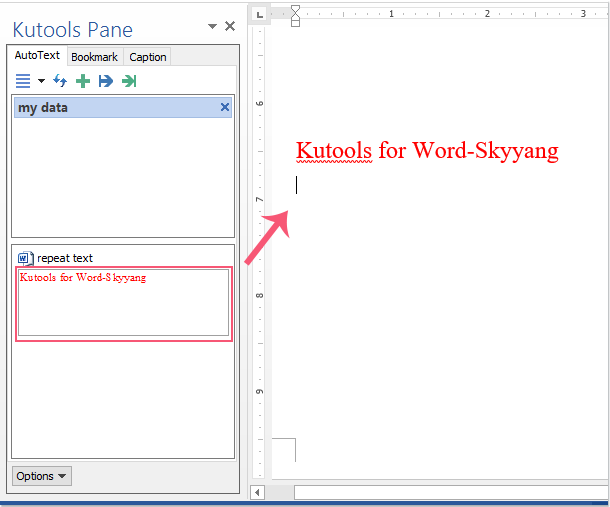
Task: Click the first-line indent marker on ruler
Action: (x=296, y=10)
